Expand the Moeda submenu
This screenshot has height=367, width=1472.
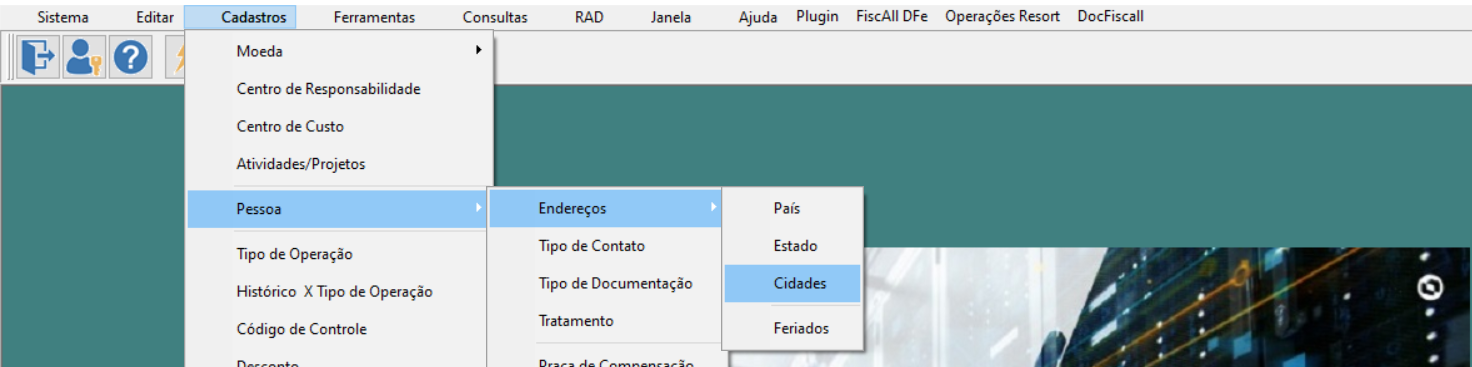[339, 51]
